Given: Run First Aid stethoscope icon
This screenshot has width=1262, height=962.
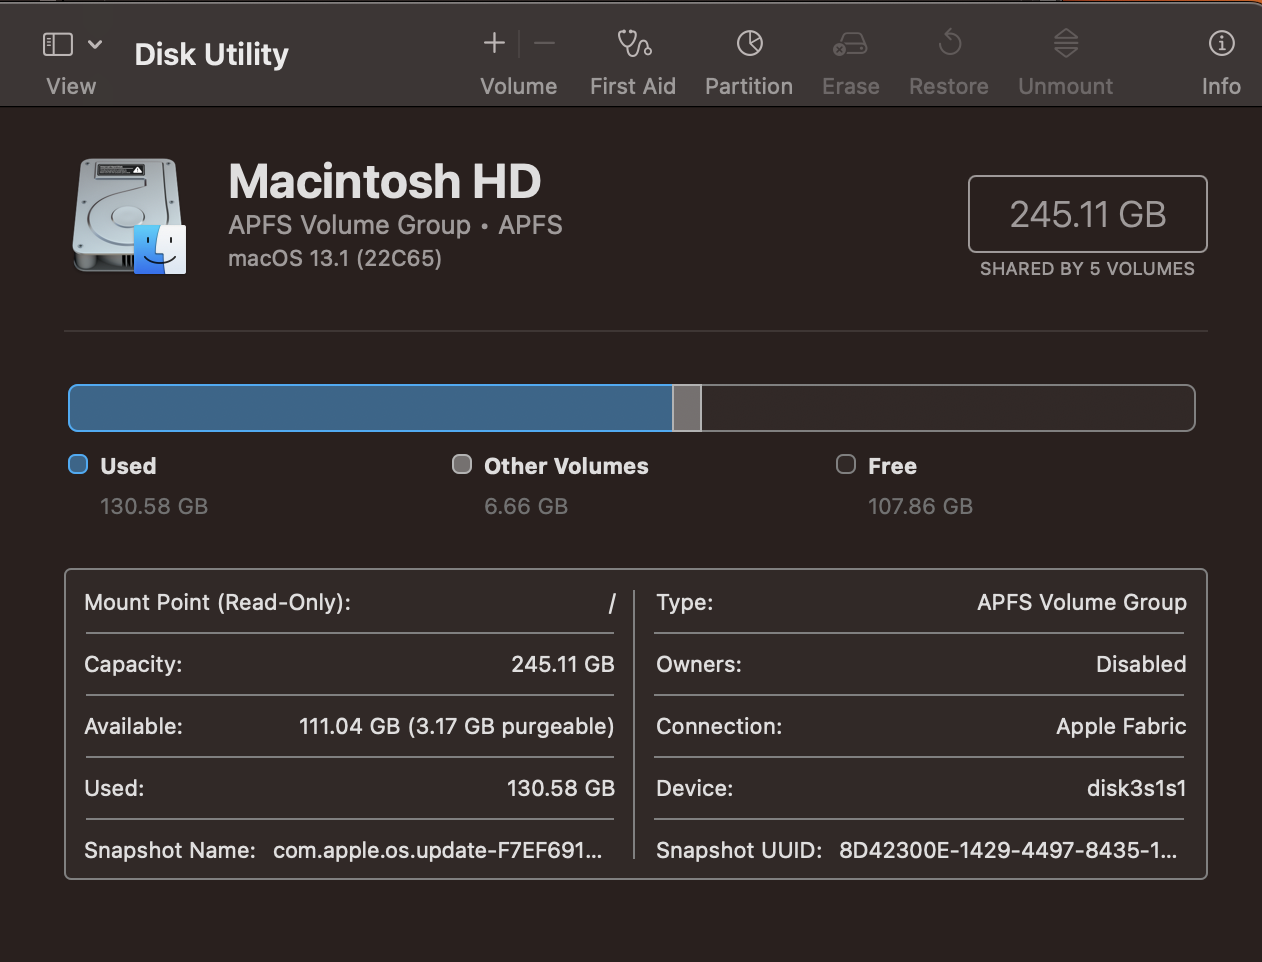Looking at the screenshot, I should [x=634, y=43].
